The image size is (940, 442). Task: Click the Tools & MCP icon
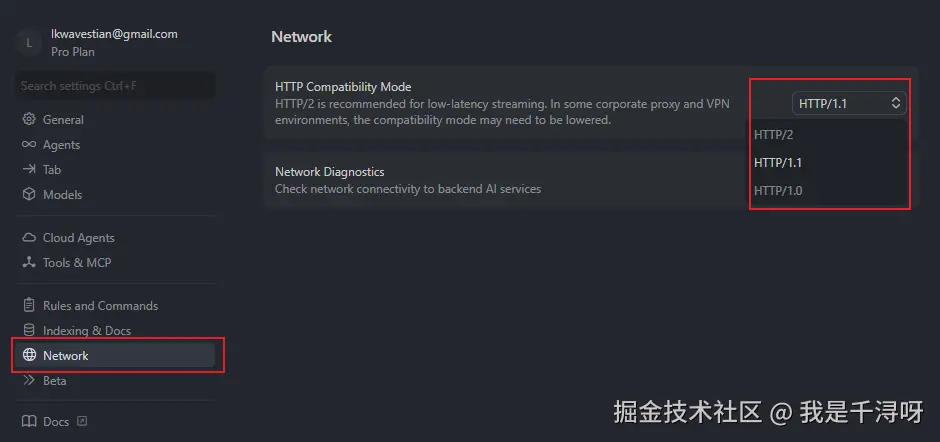pyautogui.click(x=29, y=263)
